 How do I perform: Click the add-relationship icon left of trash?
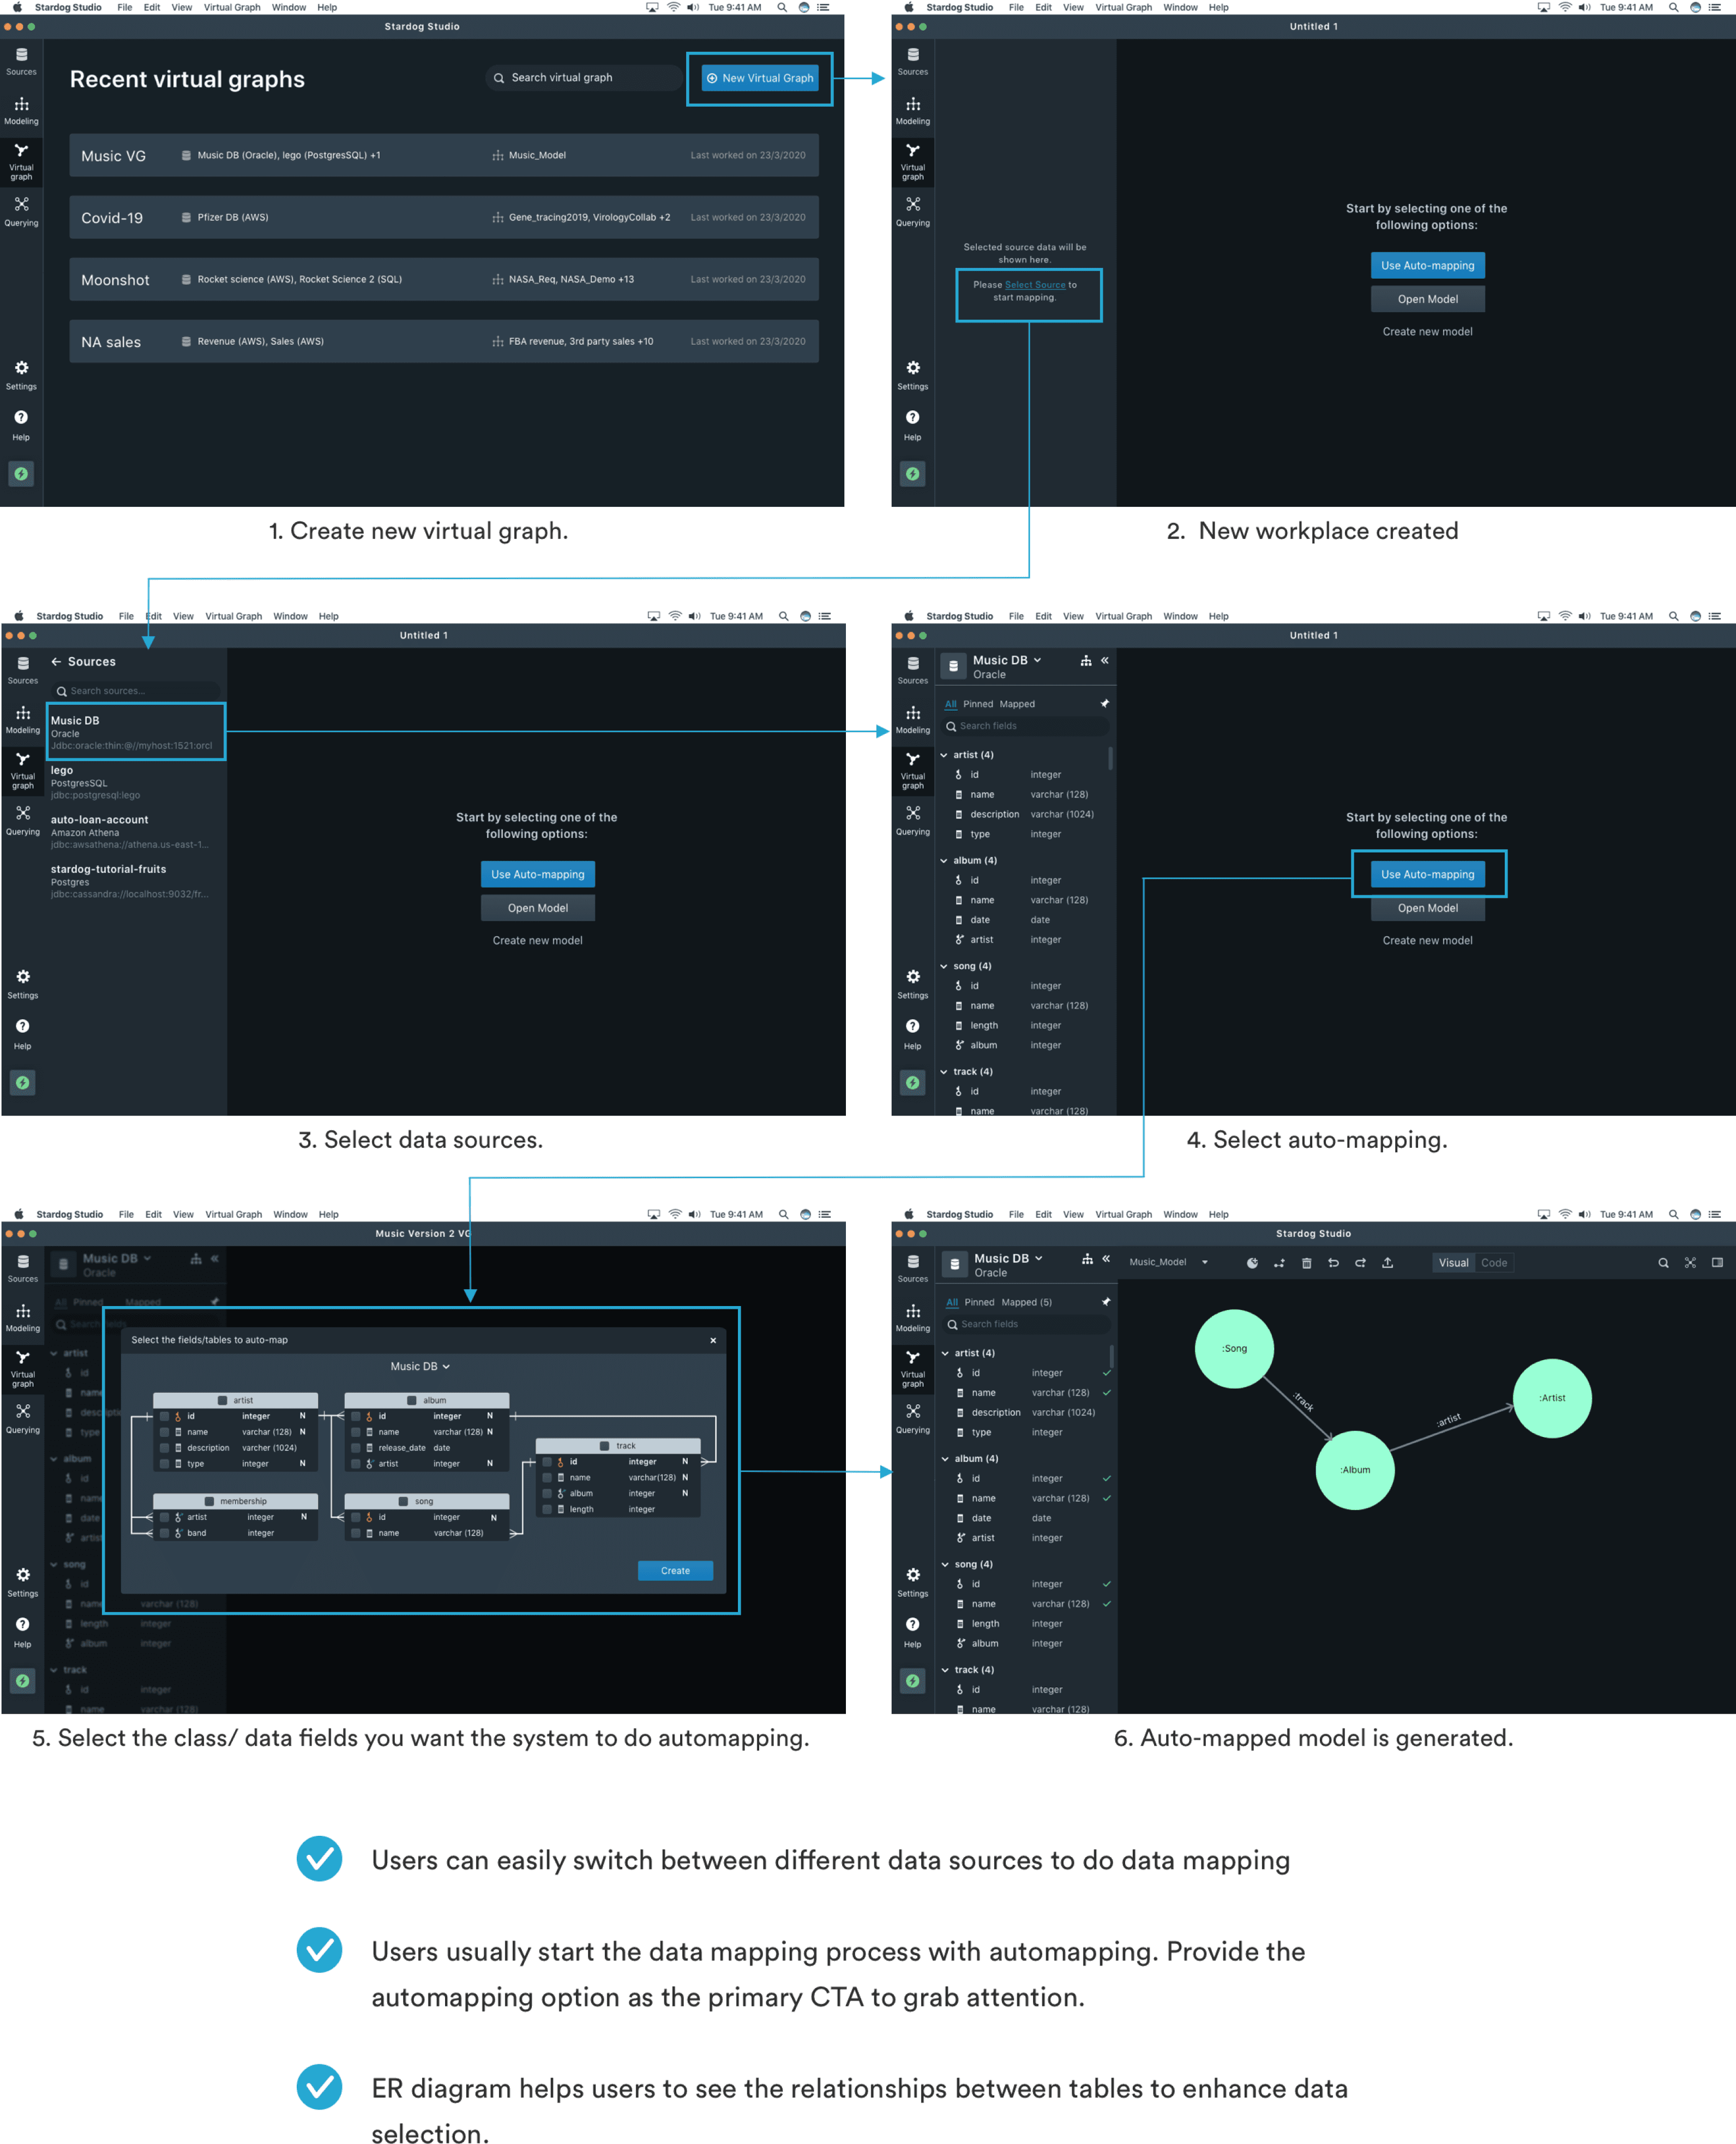click(1279, 1263)
